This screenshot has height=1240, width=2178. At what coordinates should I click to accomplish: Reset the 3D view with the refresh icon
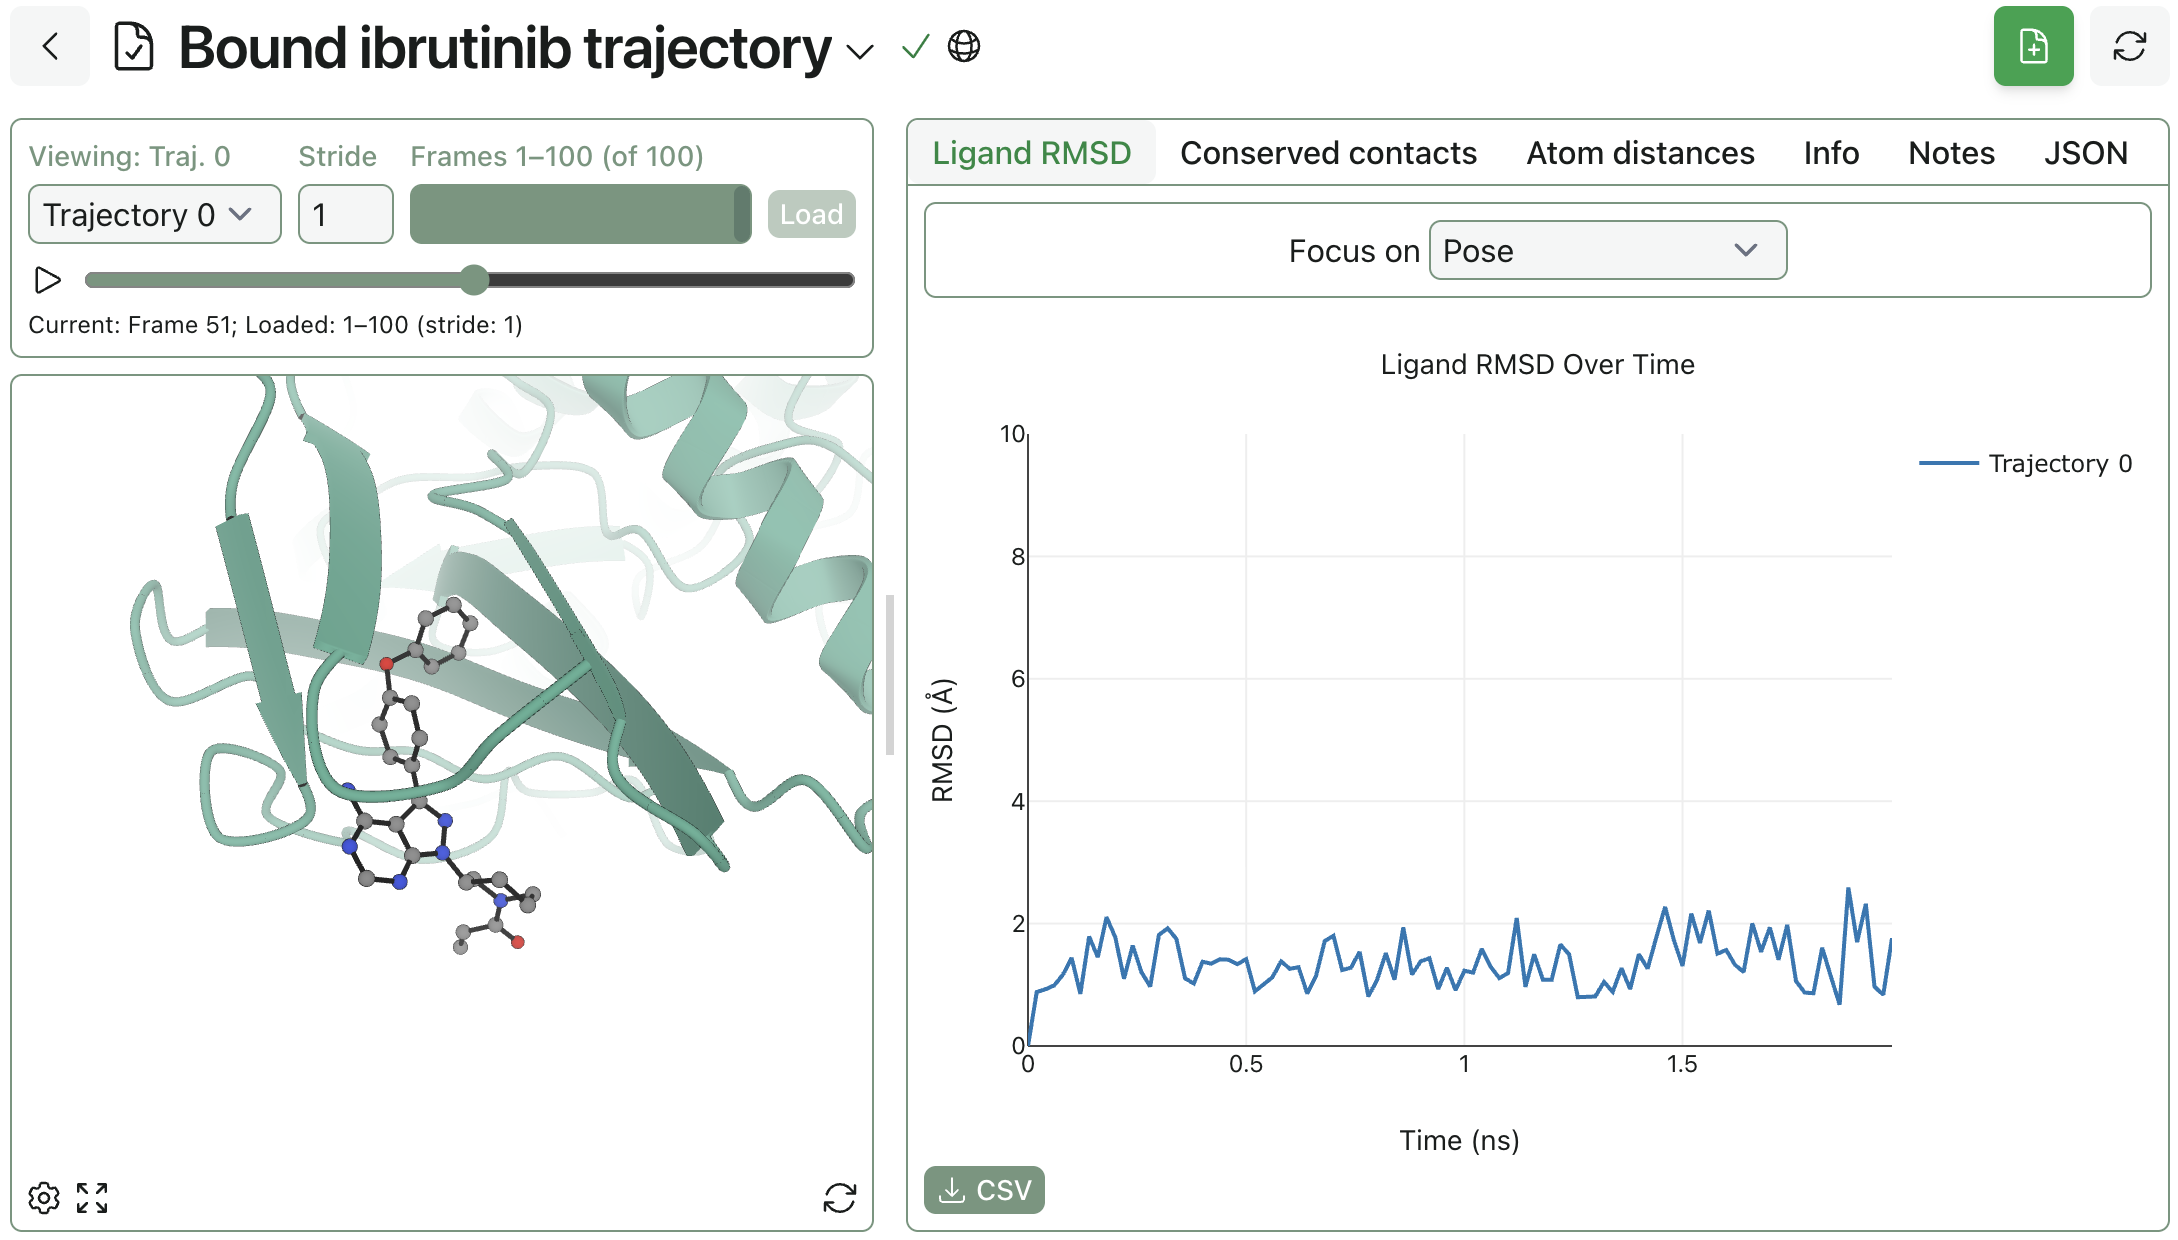tap(840, 1197)
